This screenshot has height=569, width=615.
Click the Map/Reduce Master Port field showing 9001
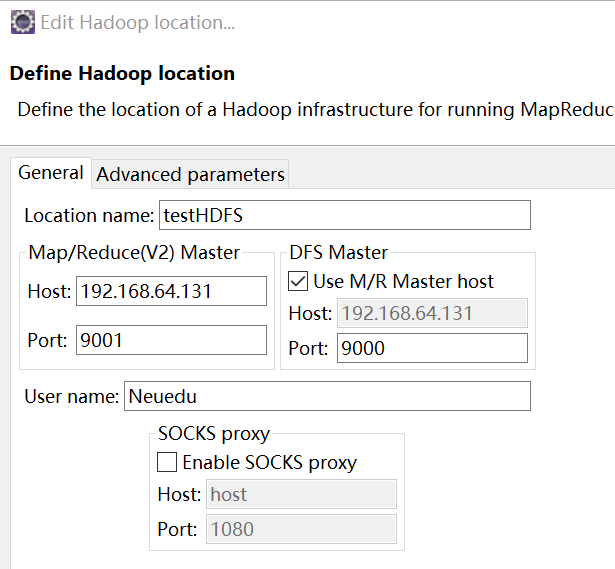pyautogui.click(x=171, y=339)
